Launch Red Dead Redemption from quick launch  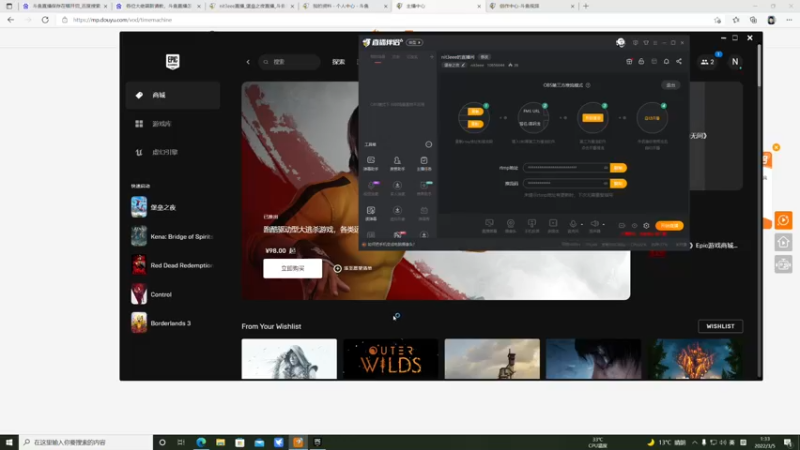(x=171, y=265)
